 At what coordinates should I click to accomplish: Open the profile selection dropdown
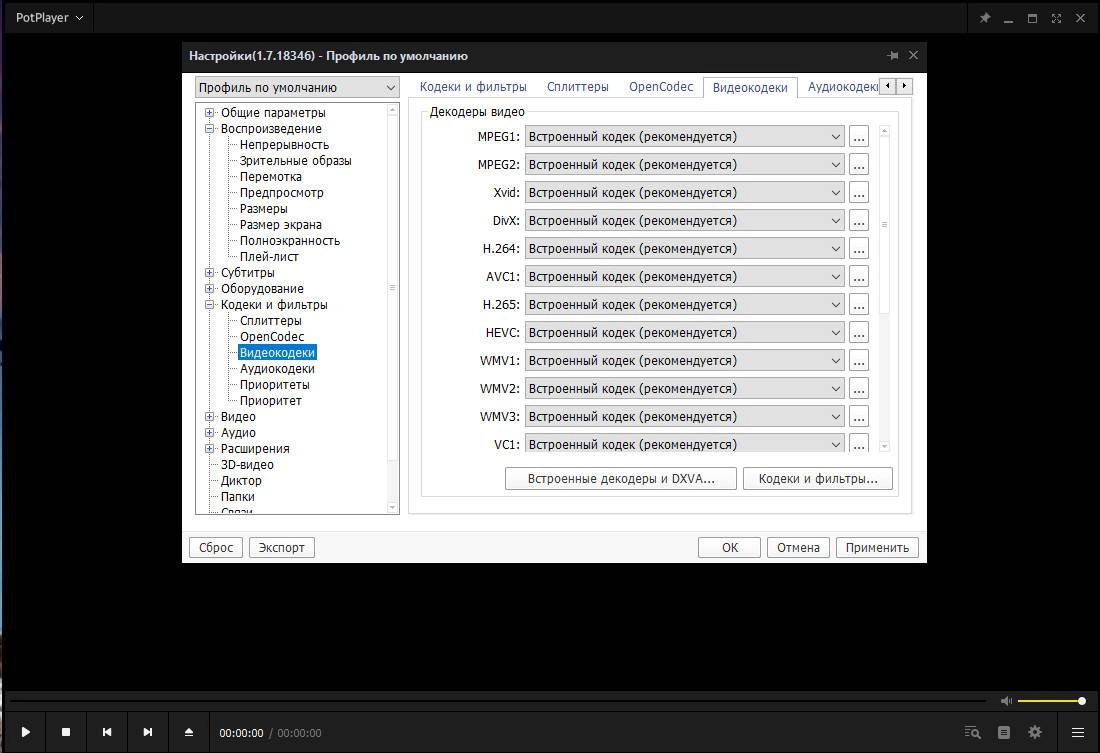point(297,88)
